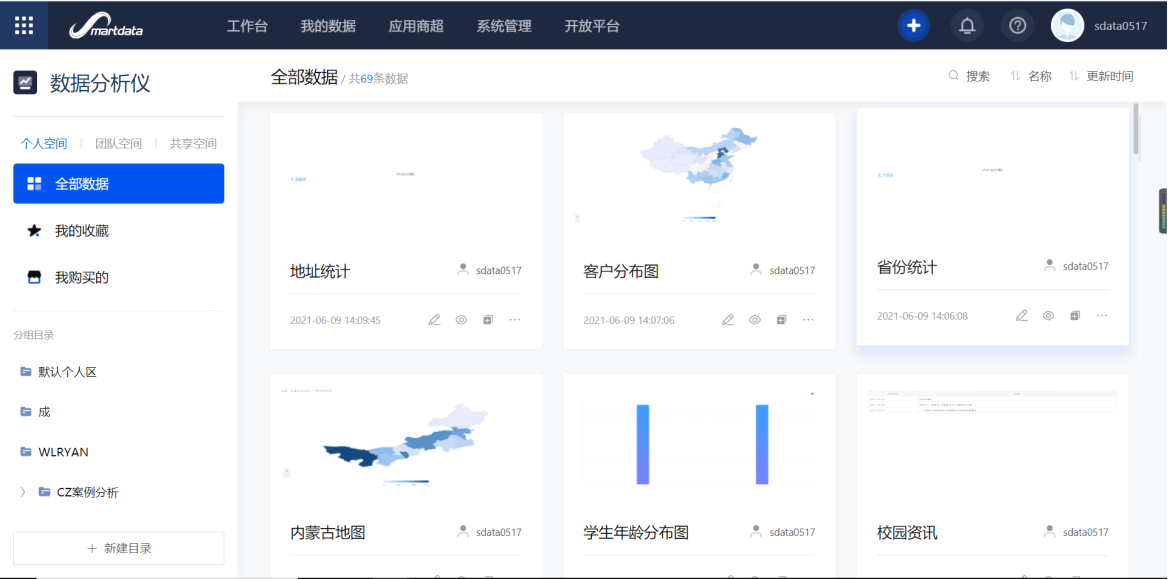Screen dimensions: 1168x579
Task: Go to 我的收藏
Action: pyautogui.click(x=82, y=231)
